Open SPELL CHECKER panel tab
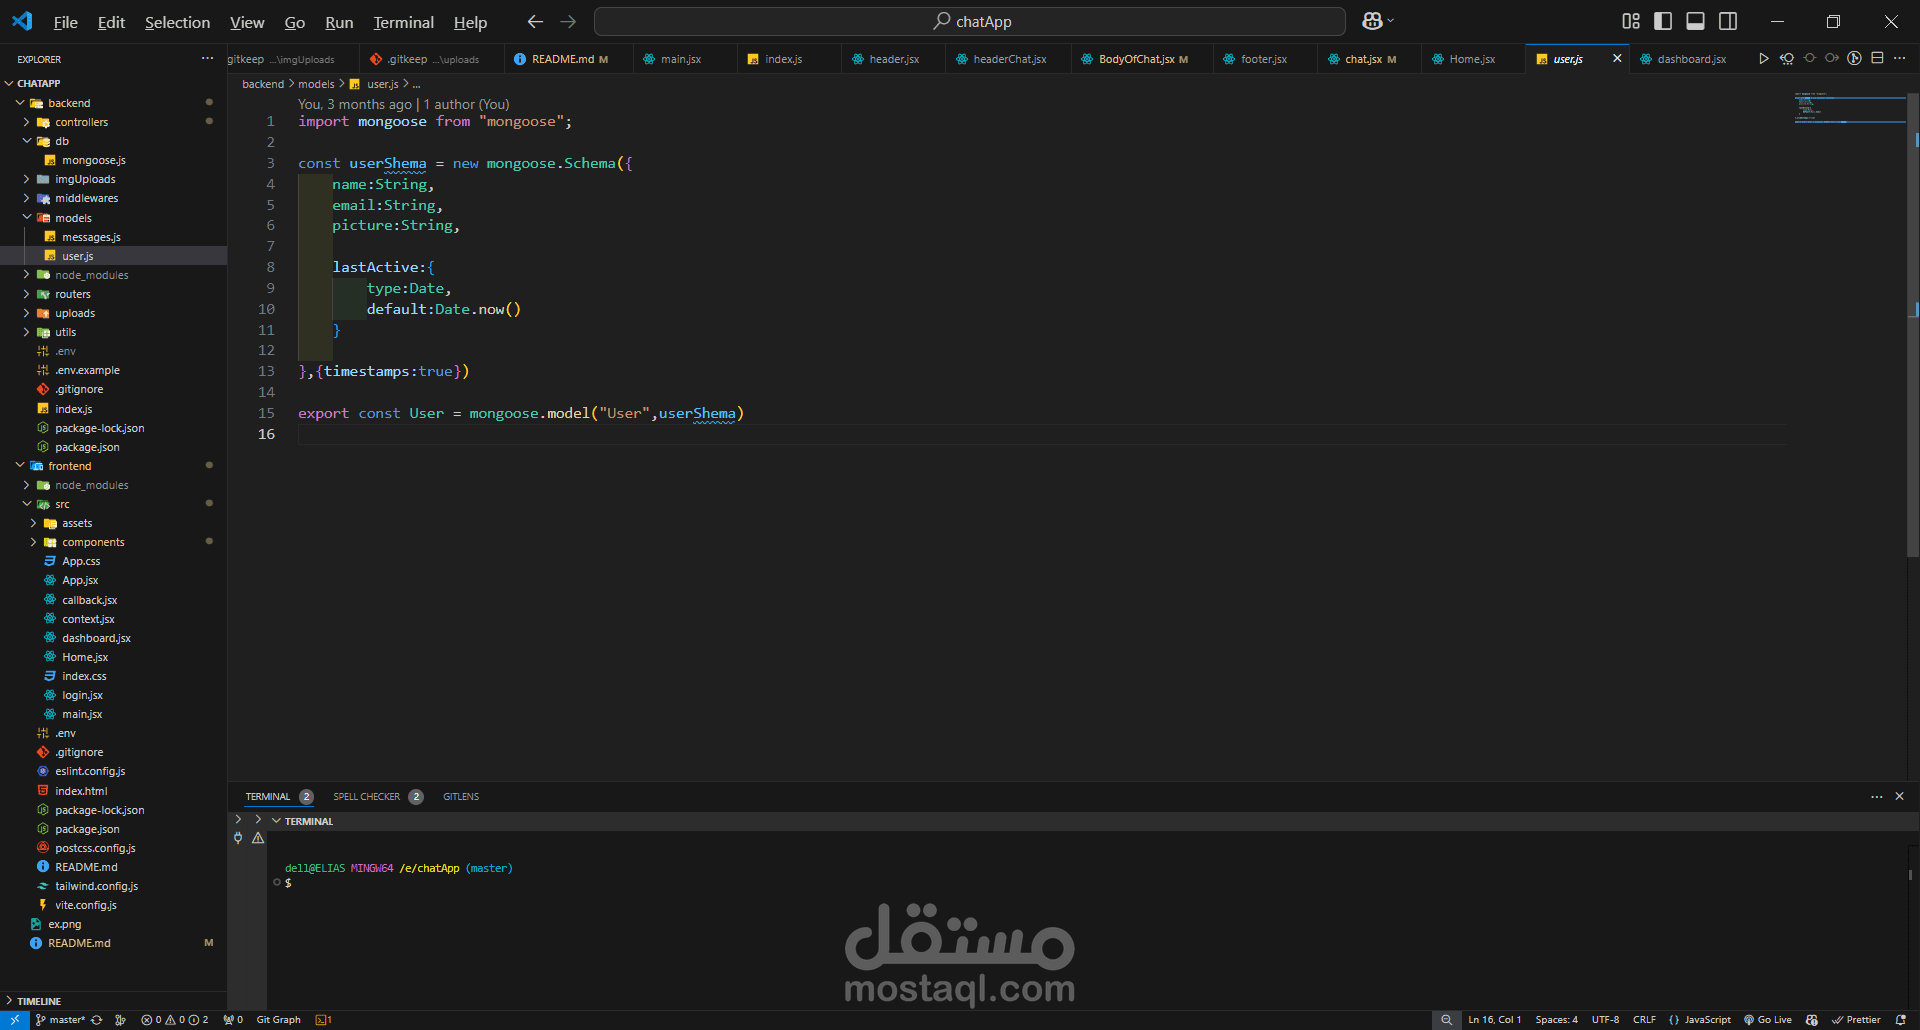 click(x=377, y=797)
